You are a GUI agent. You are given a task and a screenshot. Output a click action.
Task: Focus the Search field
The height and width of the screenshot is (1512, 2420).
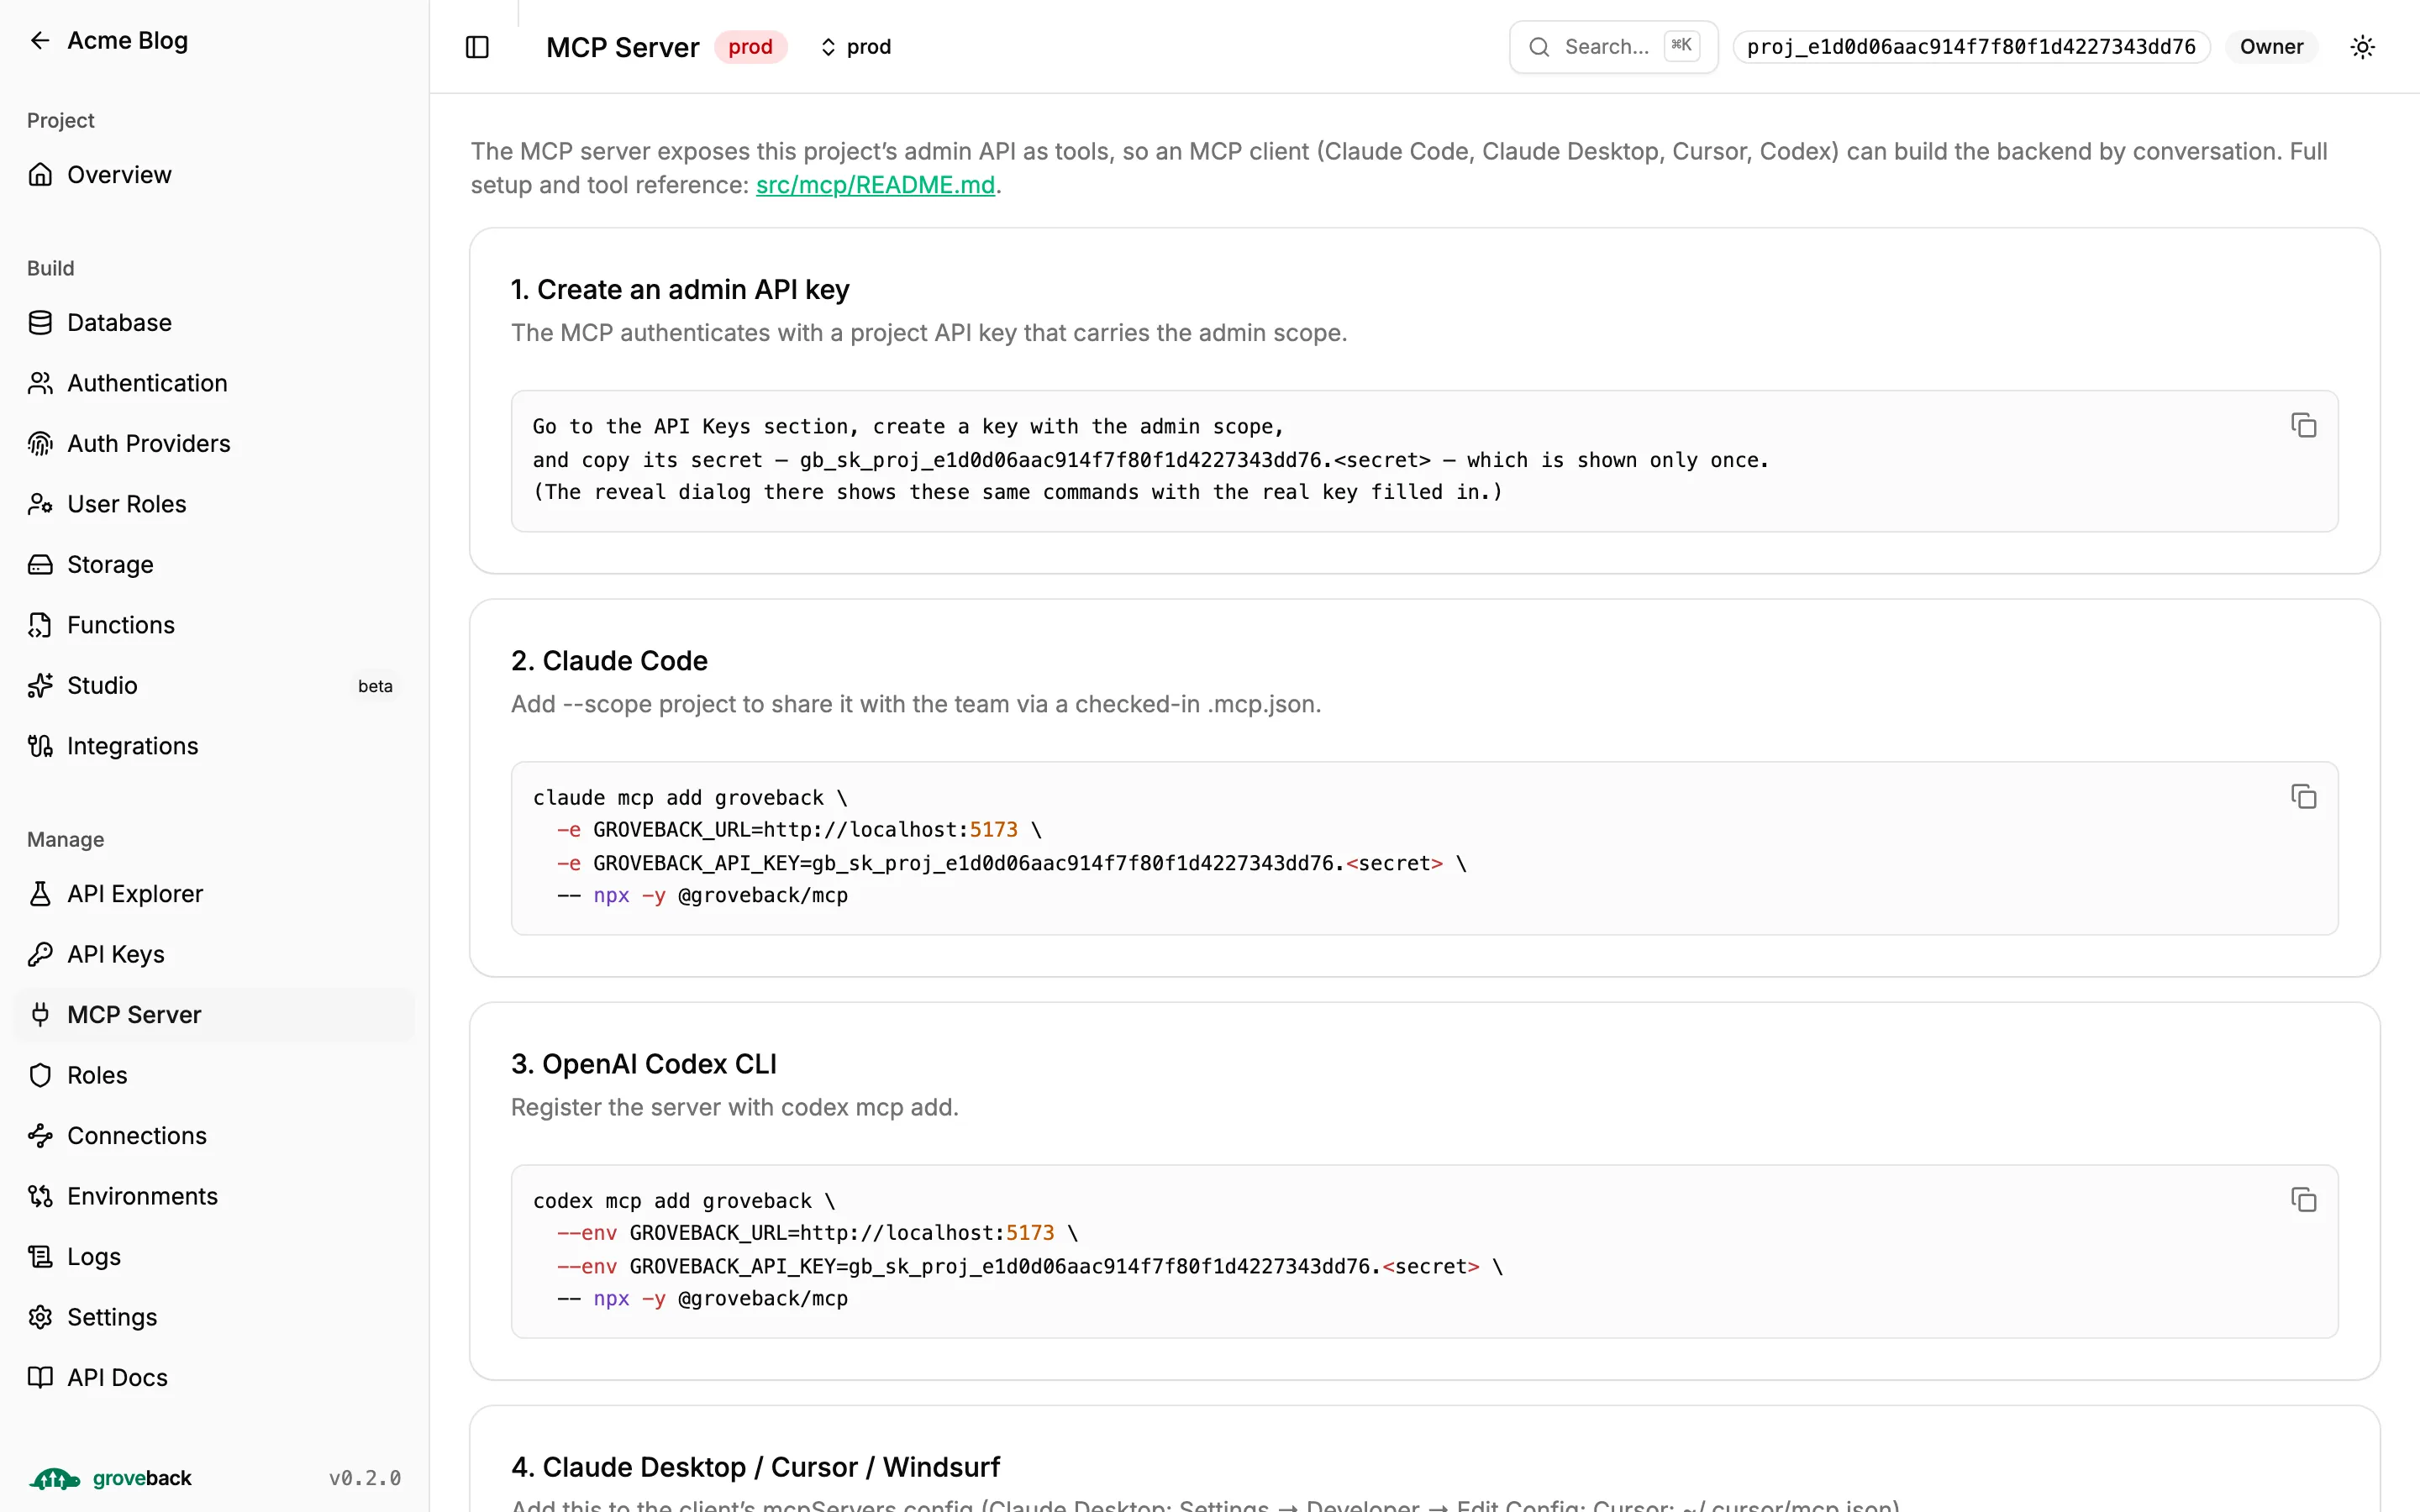(x=1613, y=47)
